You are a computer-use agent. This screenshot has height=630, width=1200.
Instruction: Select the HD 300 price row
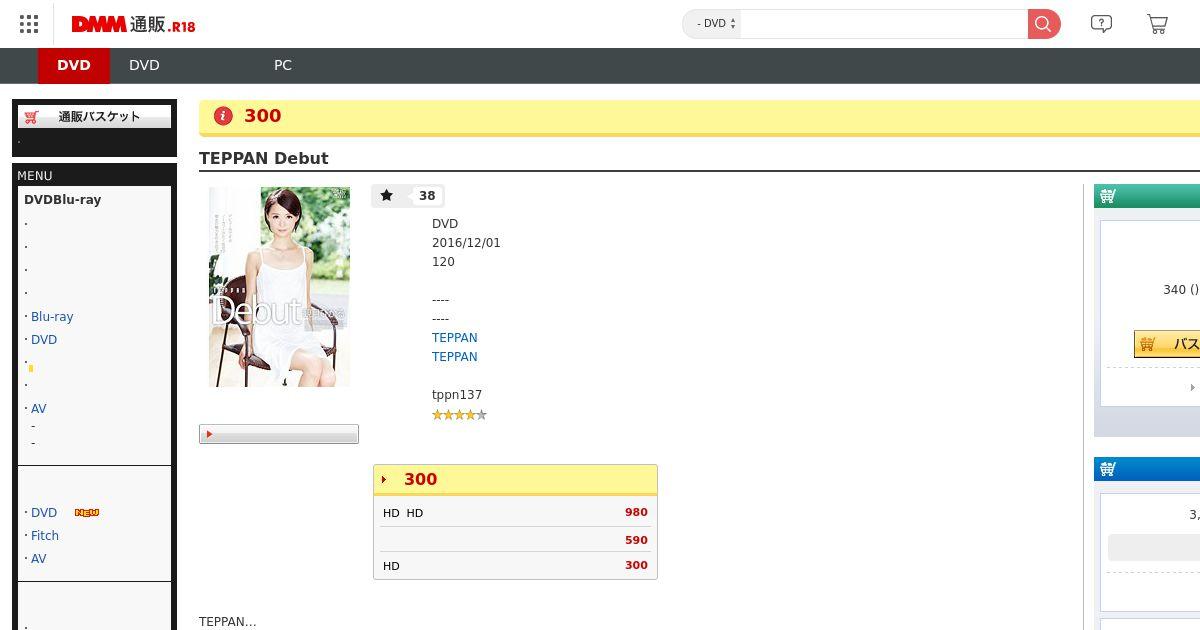[x=515, y=566]
